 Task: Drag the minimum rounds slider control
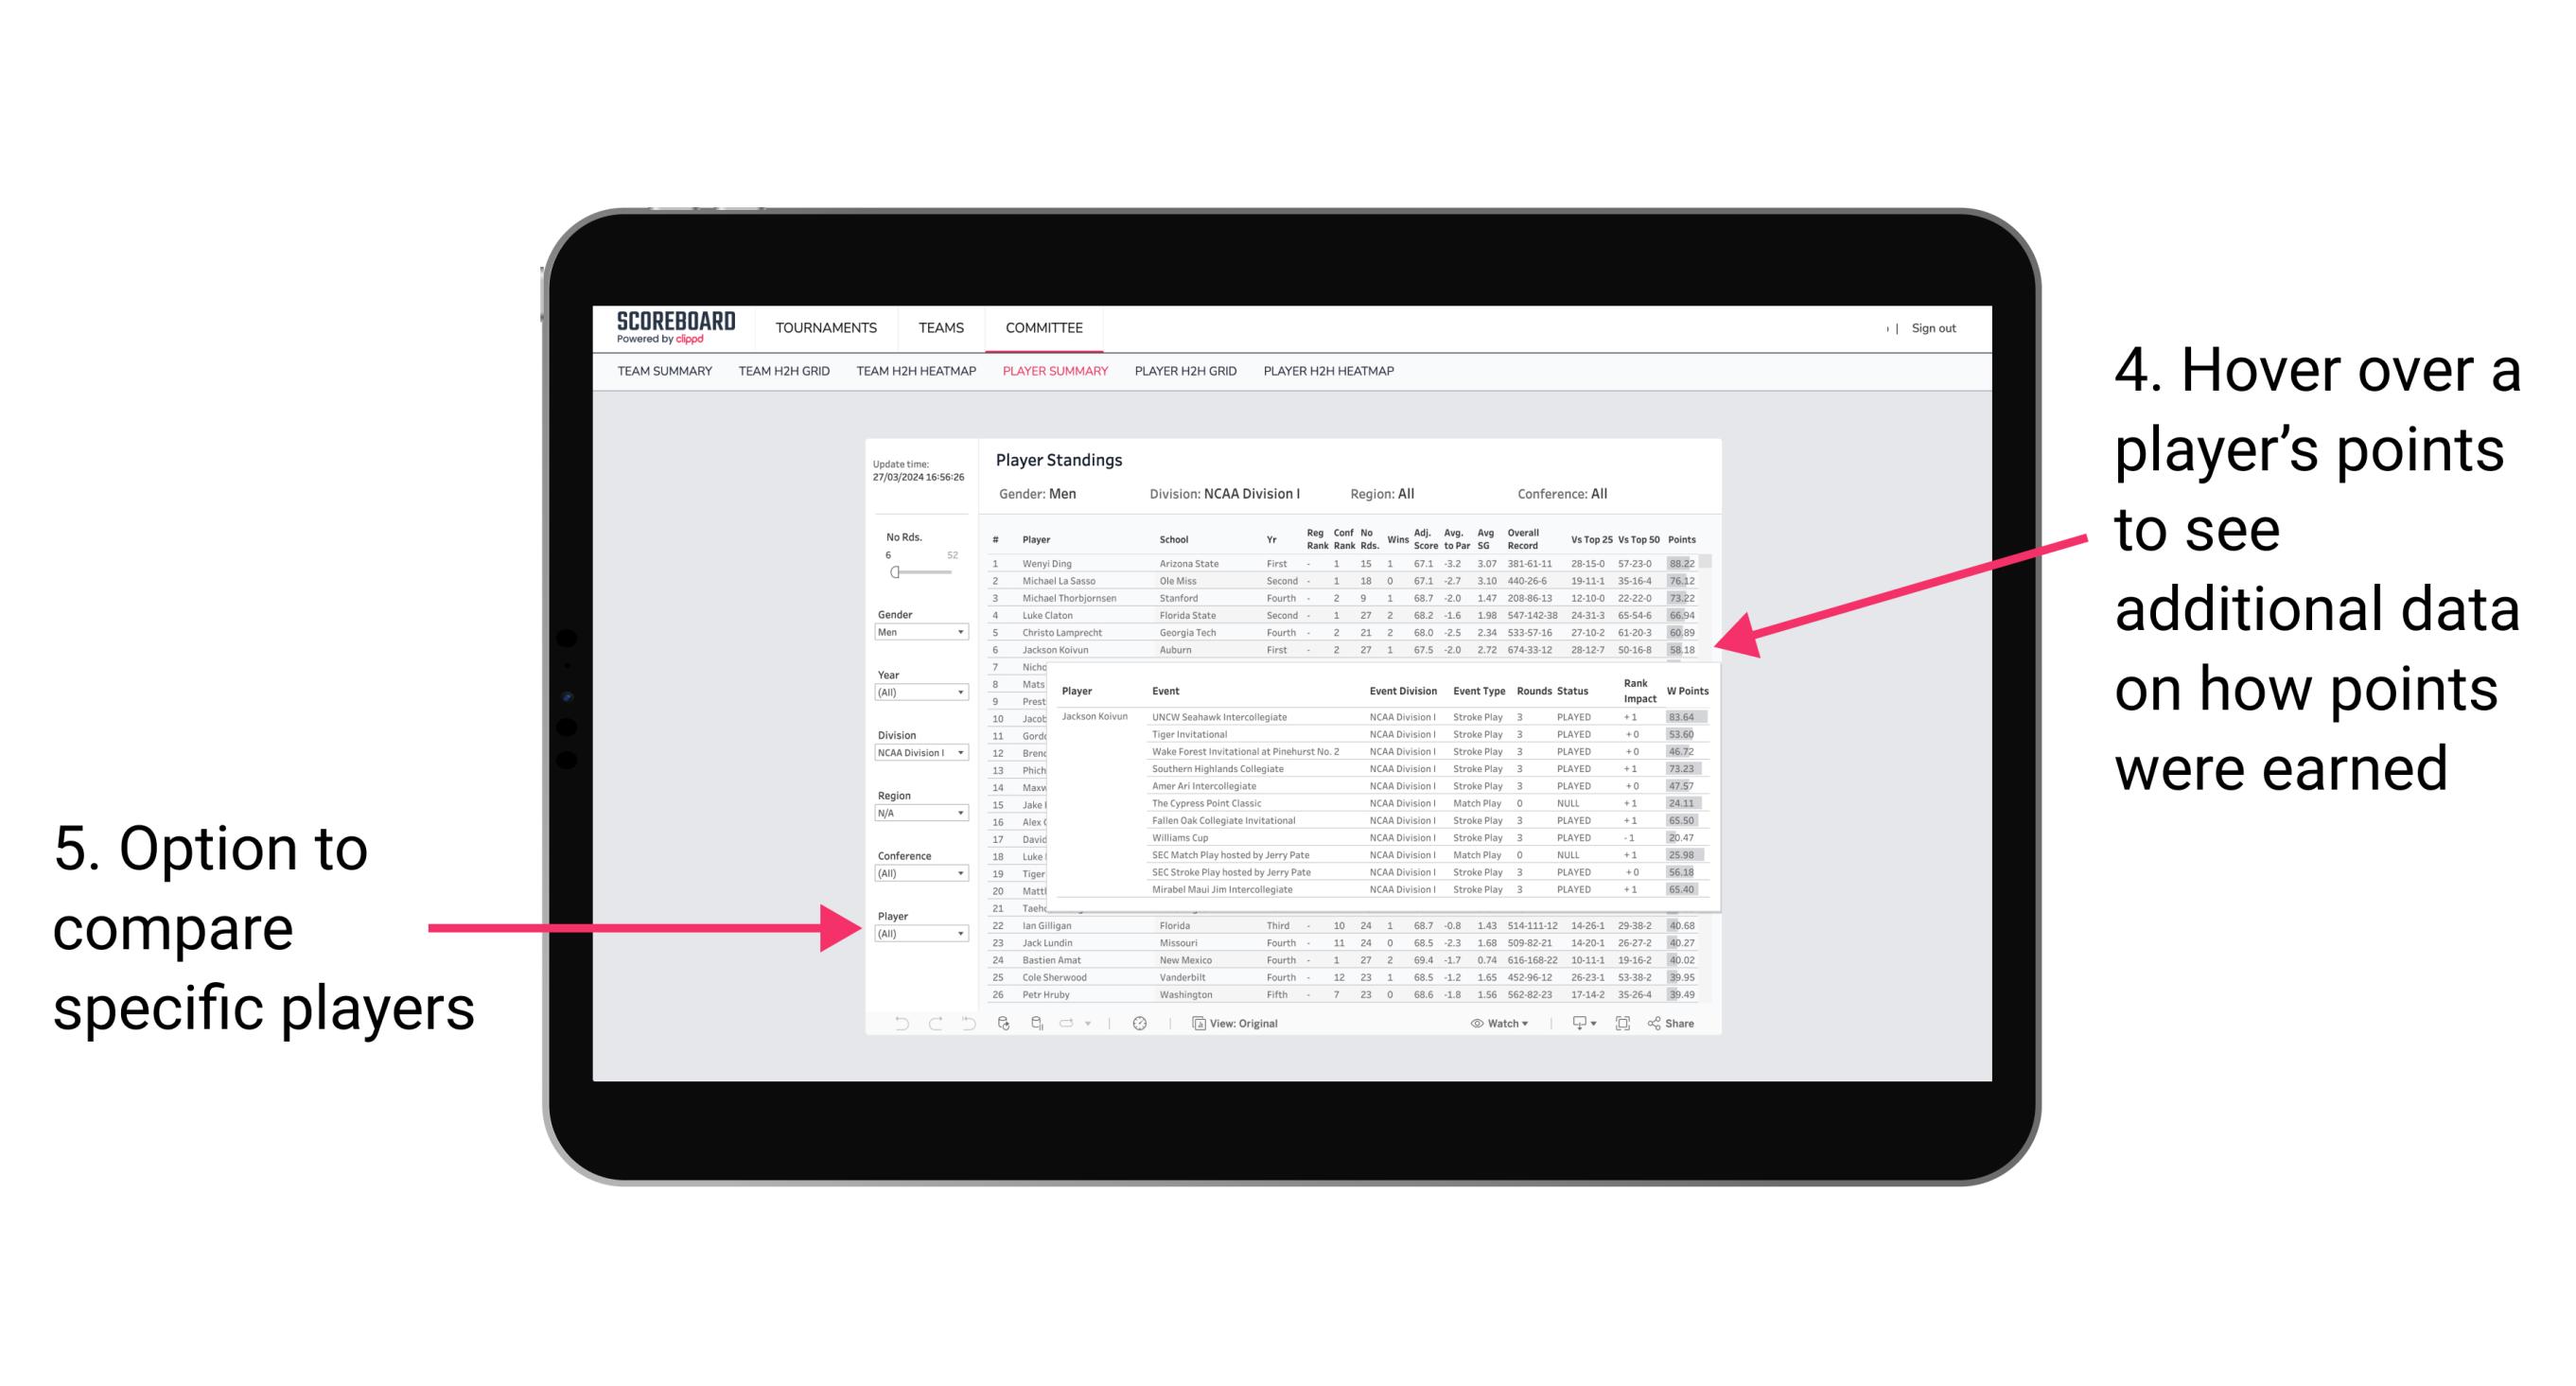click(894, 571)
